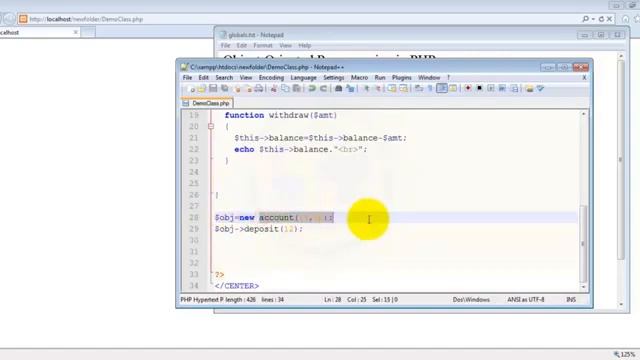
Task: Click the macro Playback icon
Action: click(x=491, y=89)
